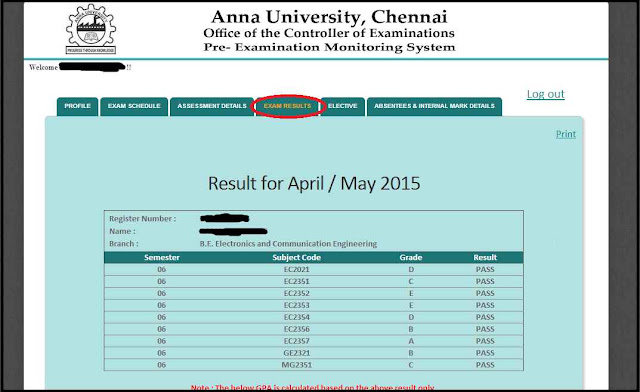Image resolution: width=640 pixels, height=392 pixels.
Task: Click subject code EC2356
Action: [x=297, y=329]
